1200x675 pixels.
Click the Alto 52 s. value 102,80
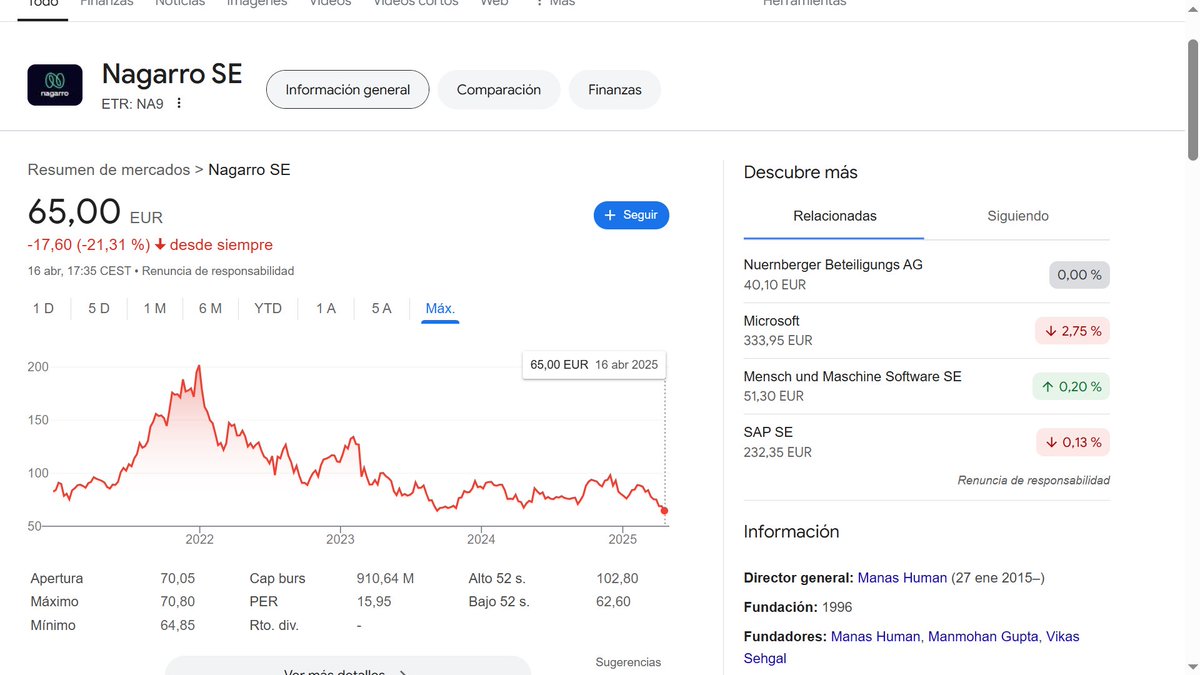(618, 578)
